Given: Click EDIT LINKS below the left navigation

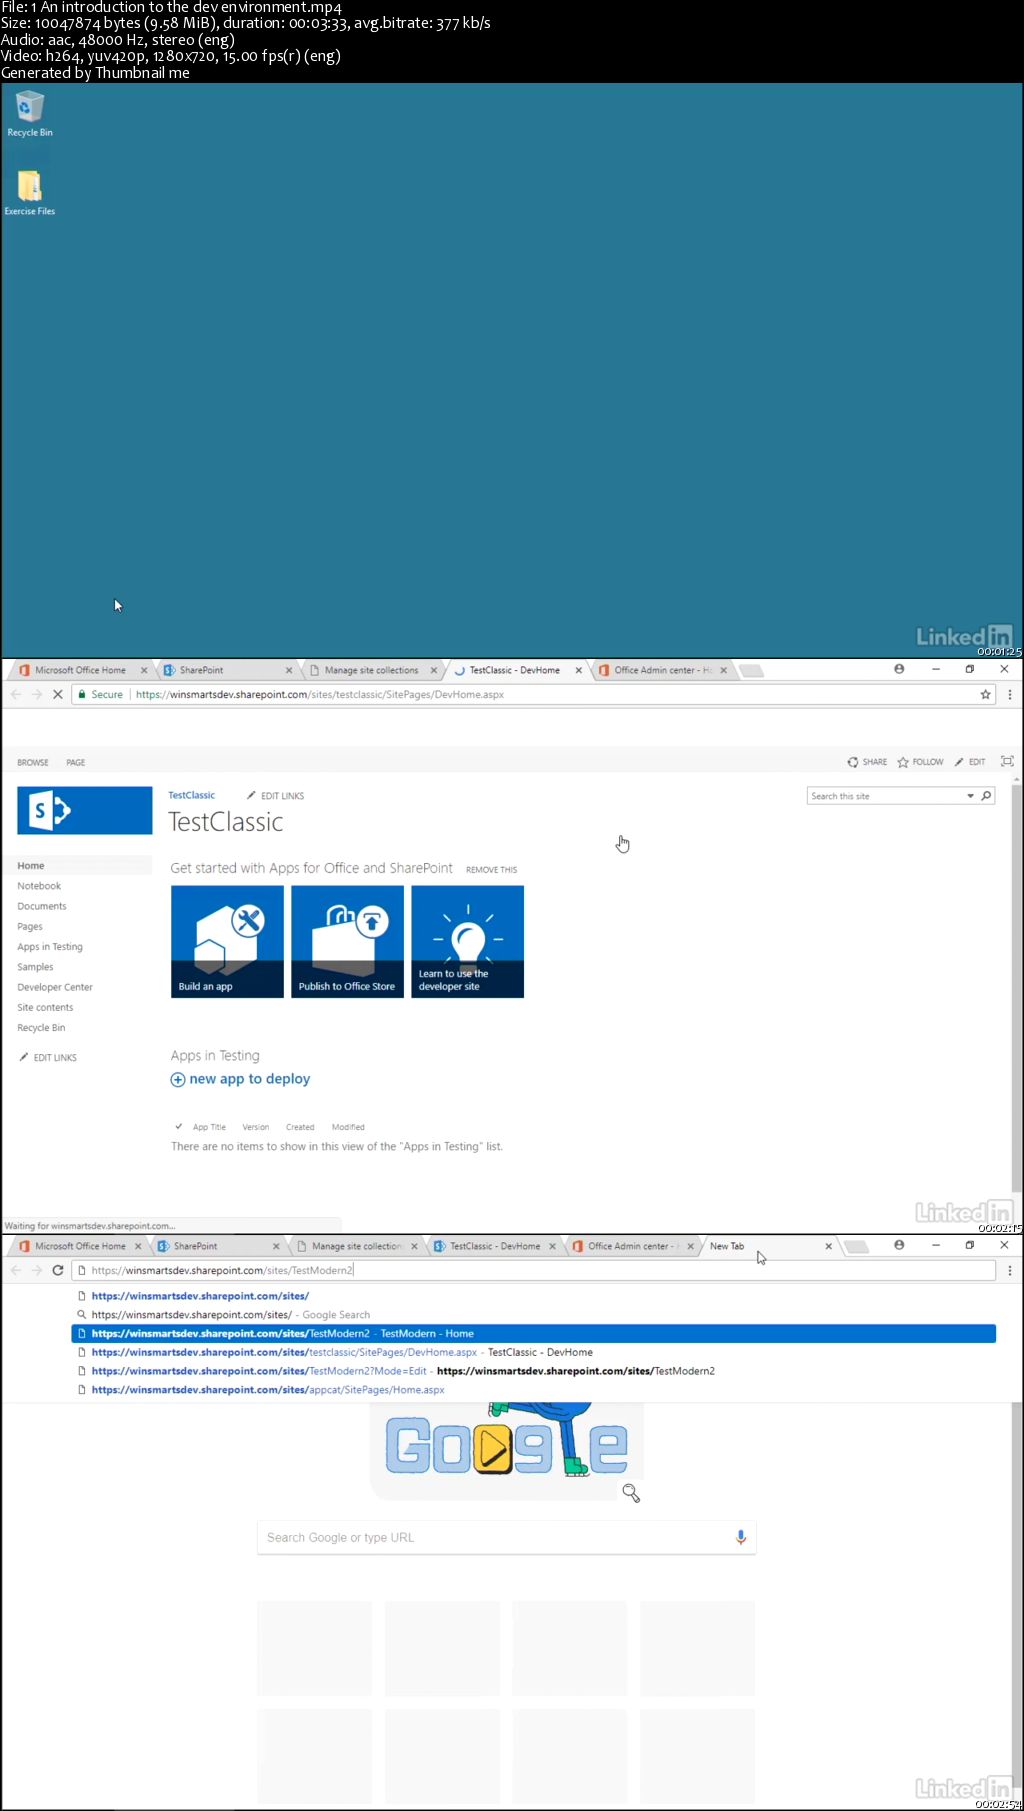Looking at the screenshot, I should 48,1057.
